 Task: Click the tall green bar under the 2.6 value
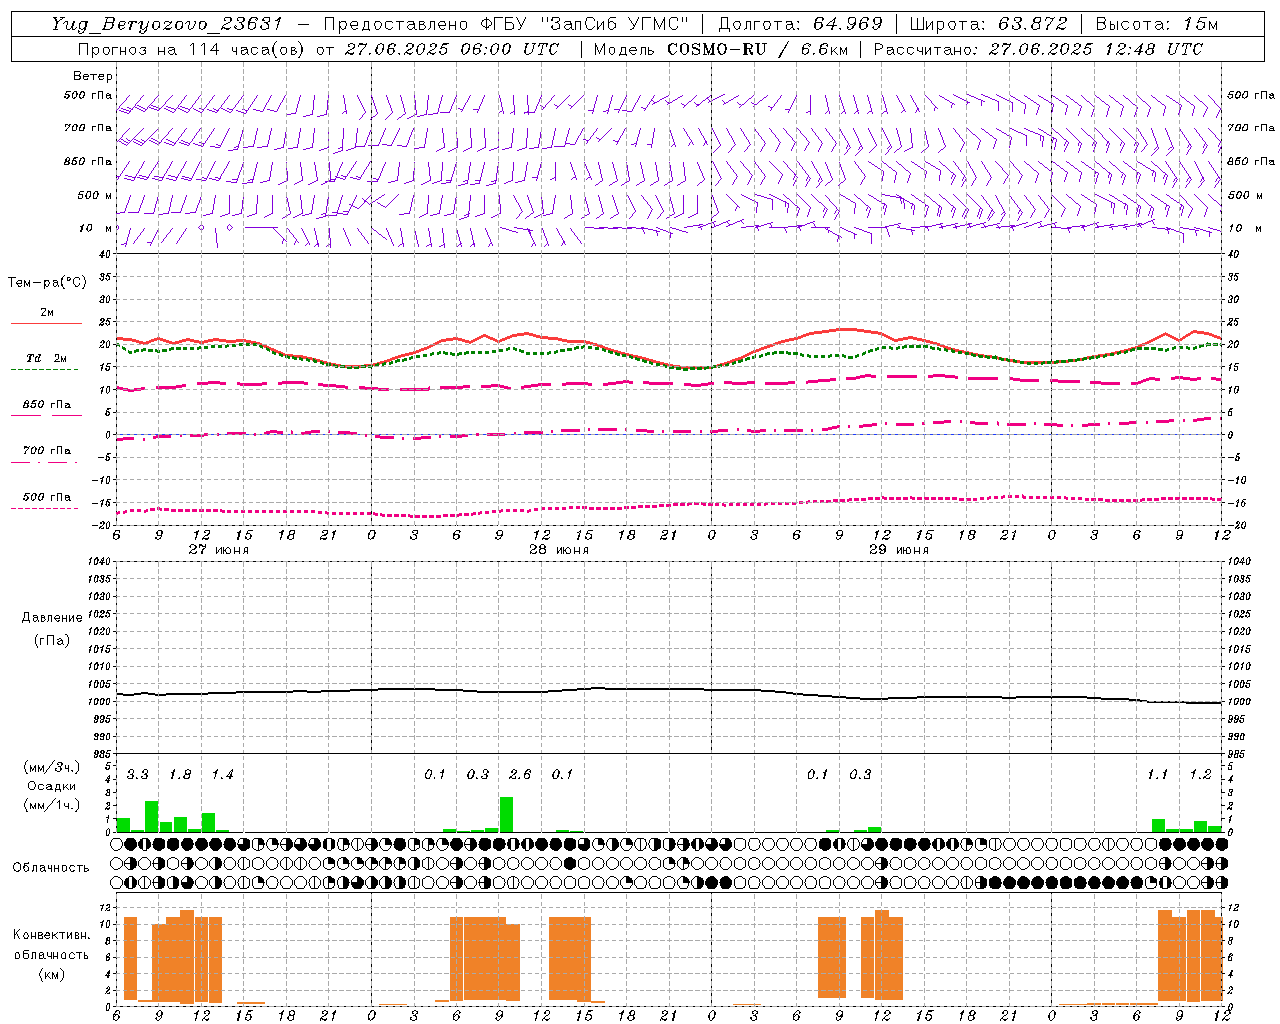pyautogui.click(x=506, y=814)
